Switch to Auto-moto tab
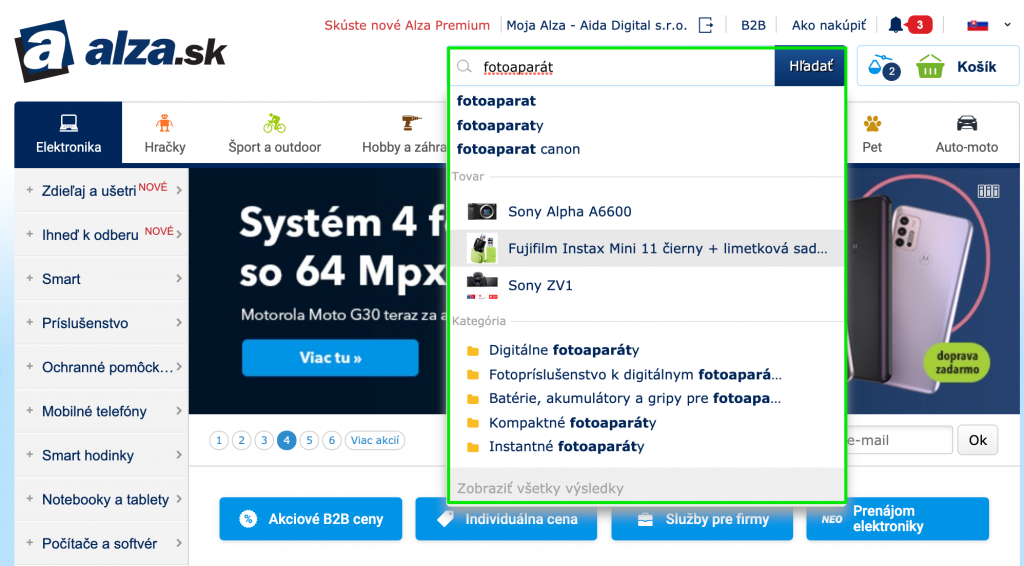 (x=967, y=133)
